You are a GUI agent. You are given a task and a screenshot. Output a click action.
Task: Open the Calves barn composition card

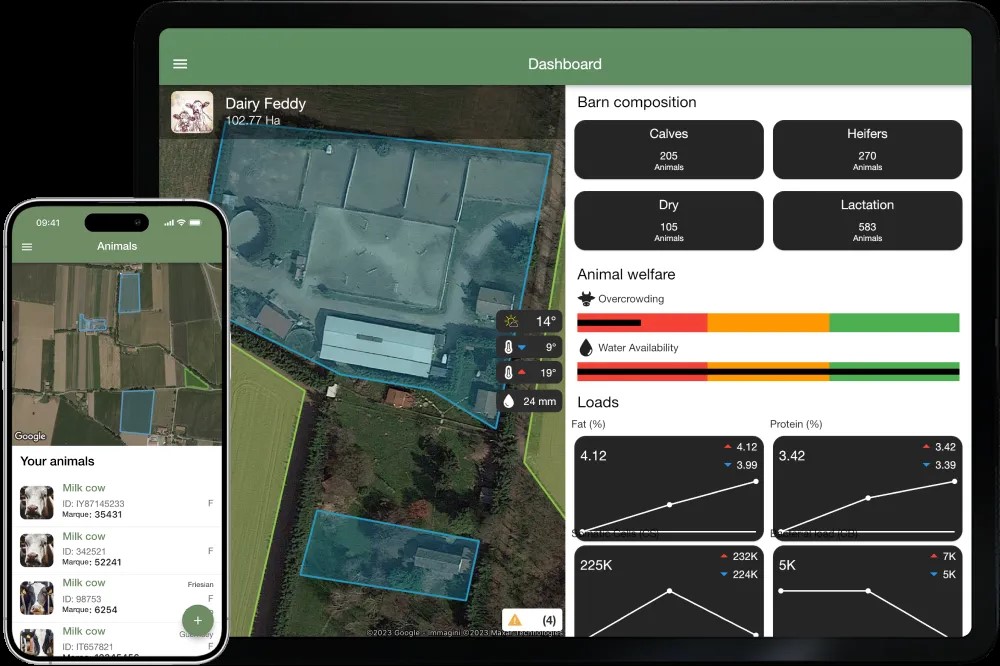(668, 149)
